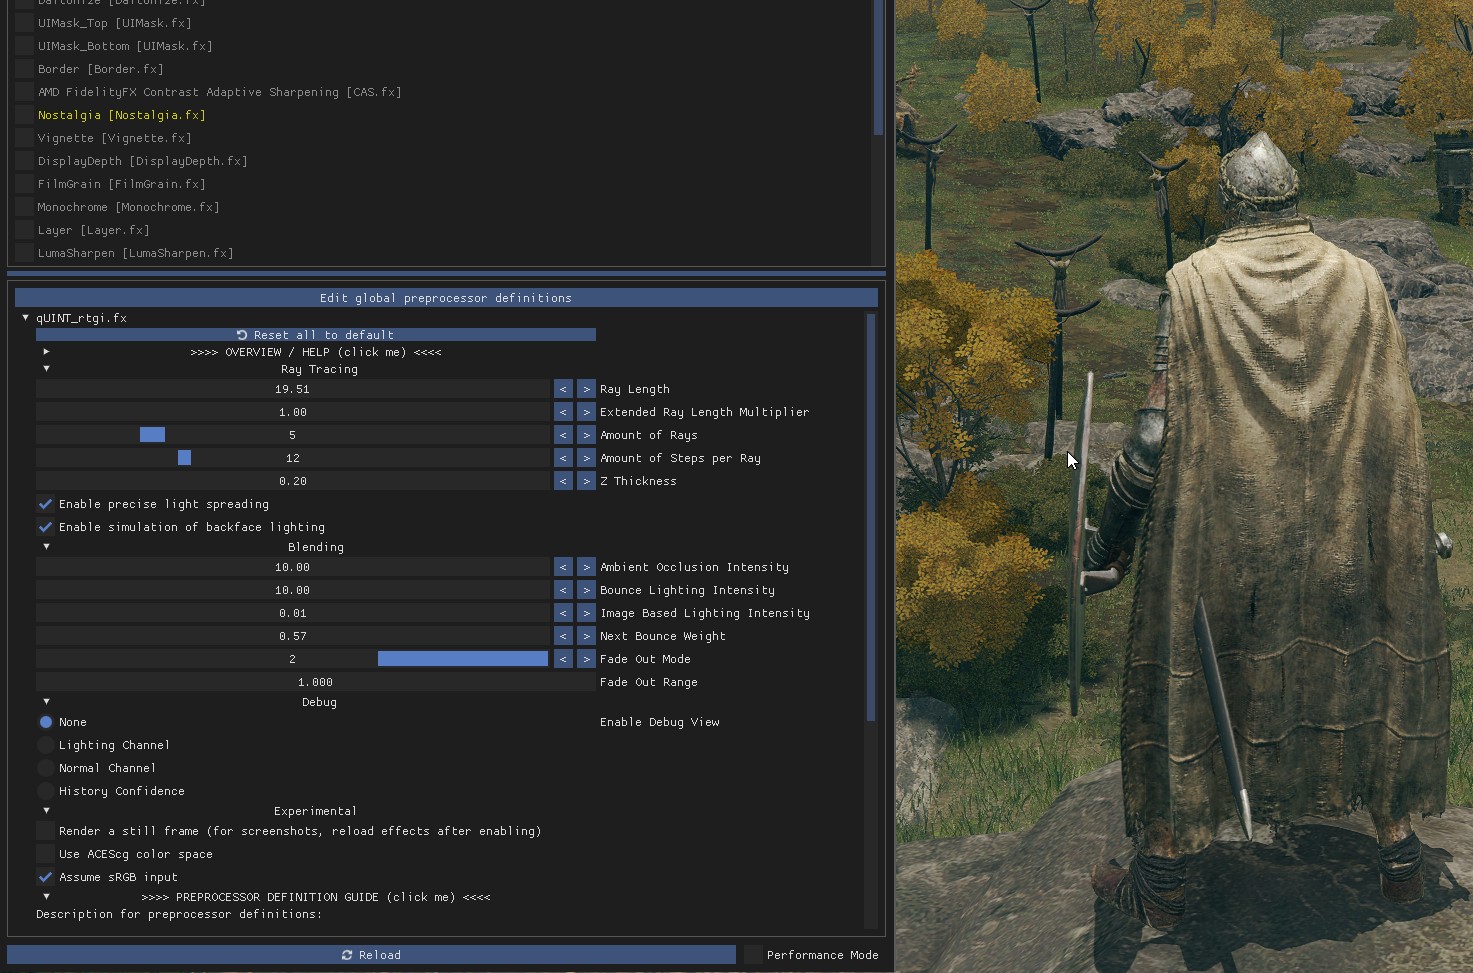Increase Bounce Lighting Intensity arrow

tap(586, 590)
